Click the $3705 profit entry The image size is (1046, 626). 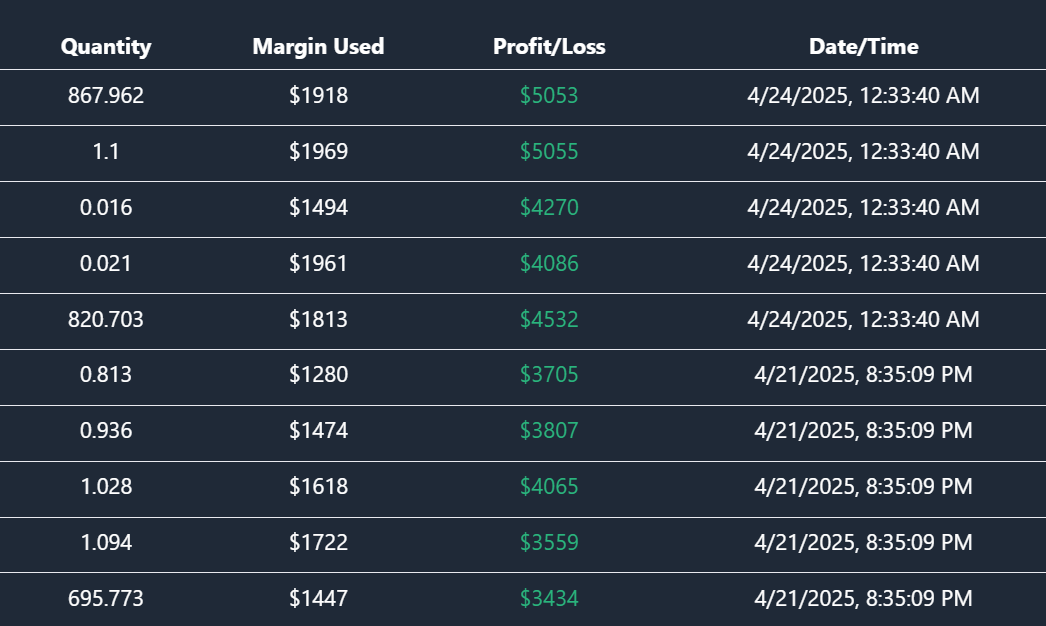pos(549,375)
